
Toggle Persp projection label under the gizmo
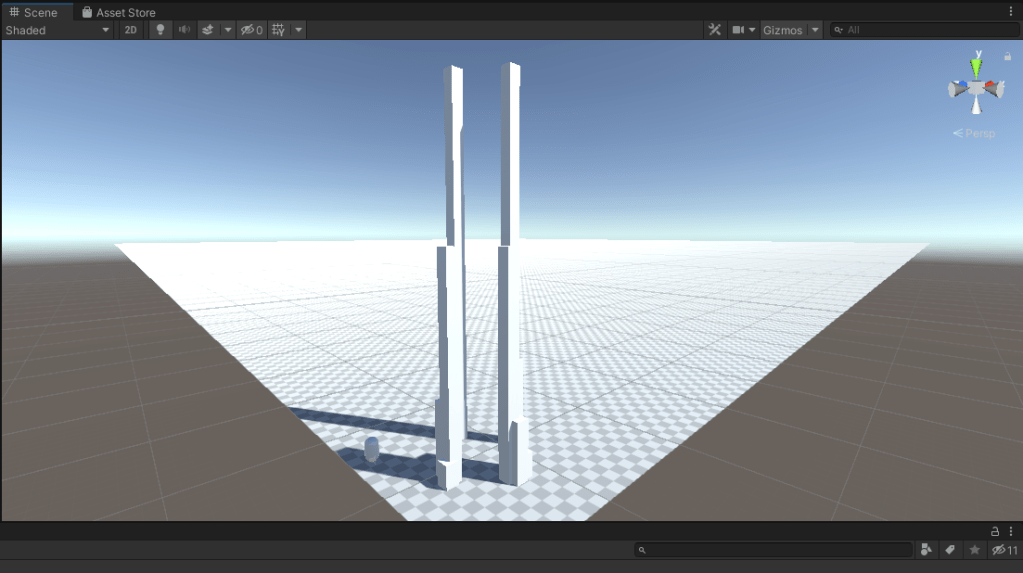tap(975, 133)
